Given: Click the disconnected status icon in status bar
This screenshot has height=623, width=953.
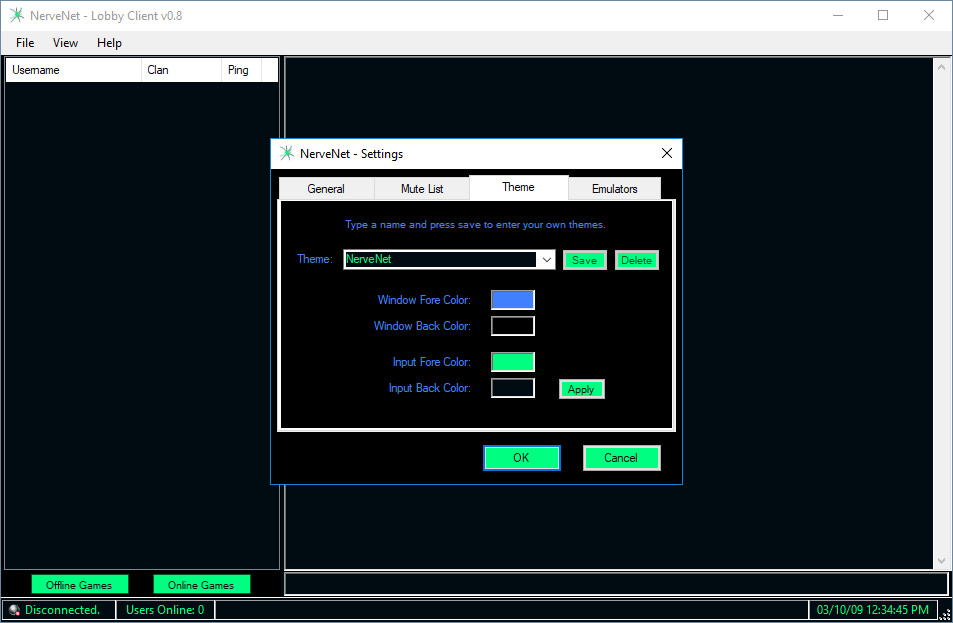Looking at the screenshot, I should [14, 610].
